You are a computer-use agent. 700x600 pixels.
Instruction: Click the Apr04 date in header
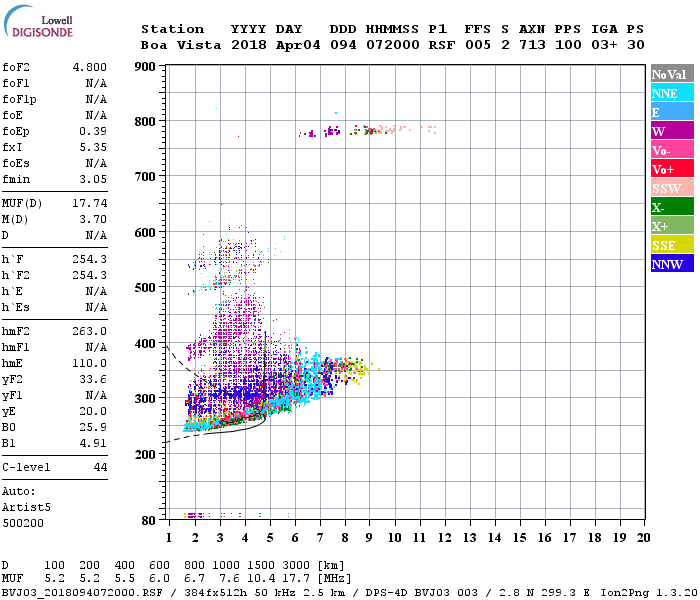pyautogui.click(x=298, y=45)
